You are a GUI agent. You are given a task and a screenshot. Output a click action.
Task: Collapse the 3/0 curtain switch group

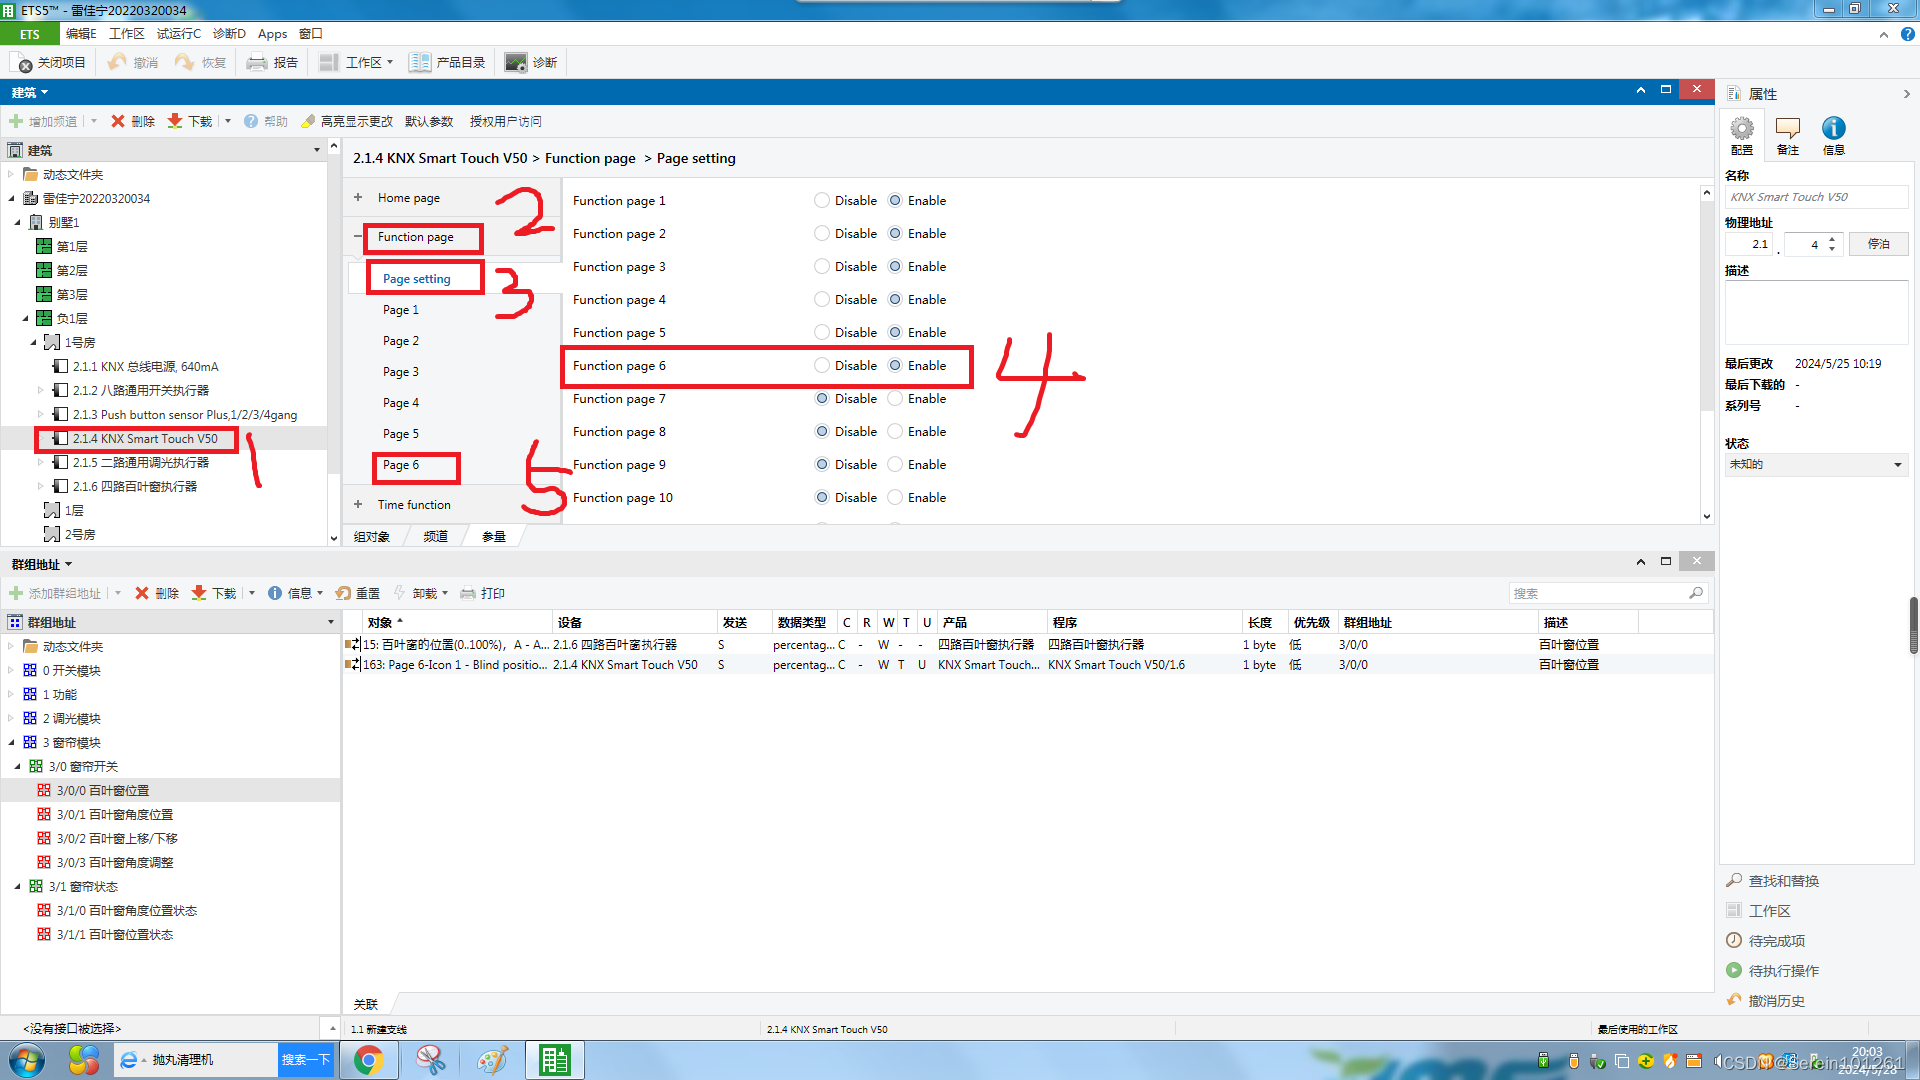click(17, 767)
